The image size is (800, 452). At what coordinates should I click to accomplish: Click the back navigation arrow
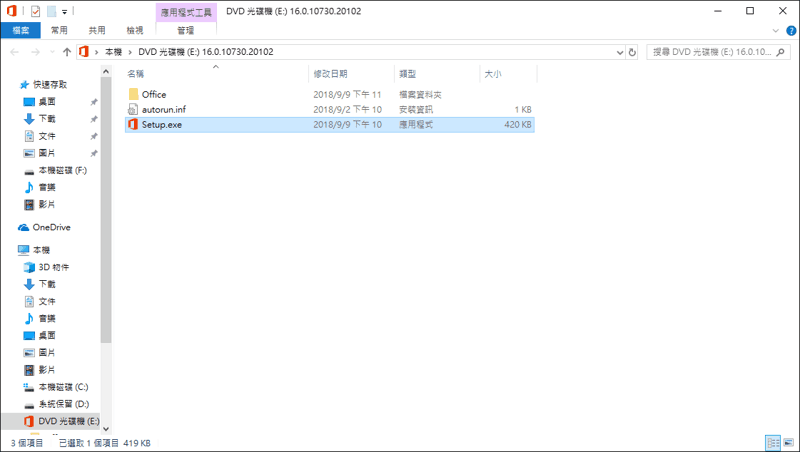[x=14, y=52]
